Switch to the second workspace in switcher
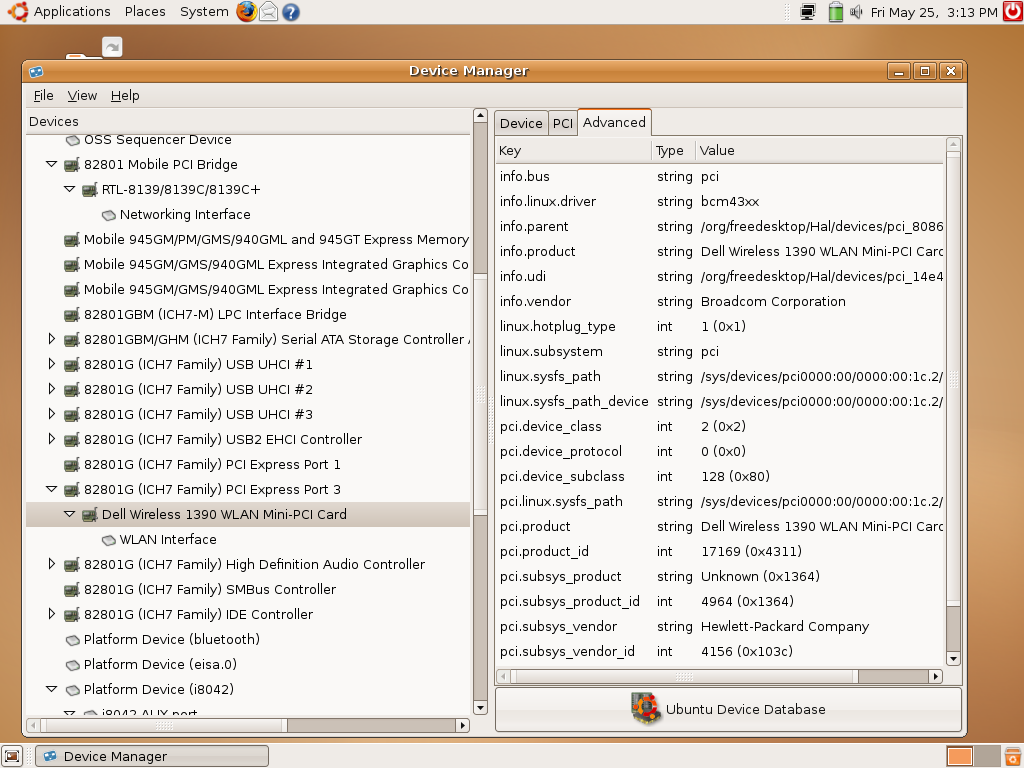The image size is (1024, 768). 987,756
